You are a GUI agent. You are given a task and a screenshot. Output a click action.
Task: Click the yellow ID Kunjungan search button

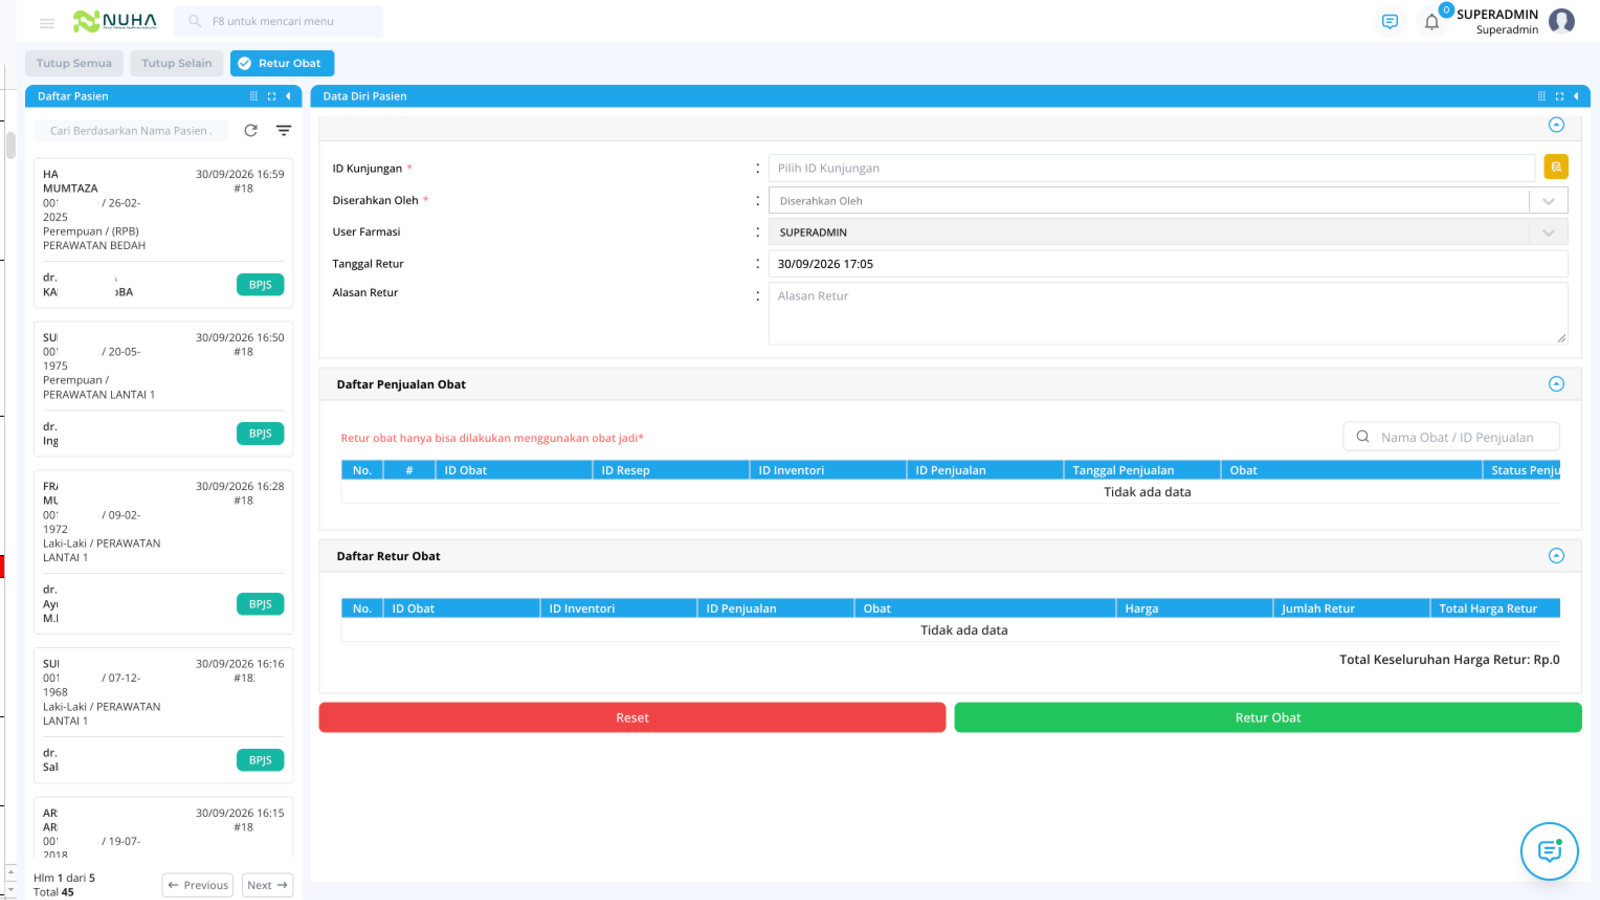click(1556, 167)
